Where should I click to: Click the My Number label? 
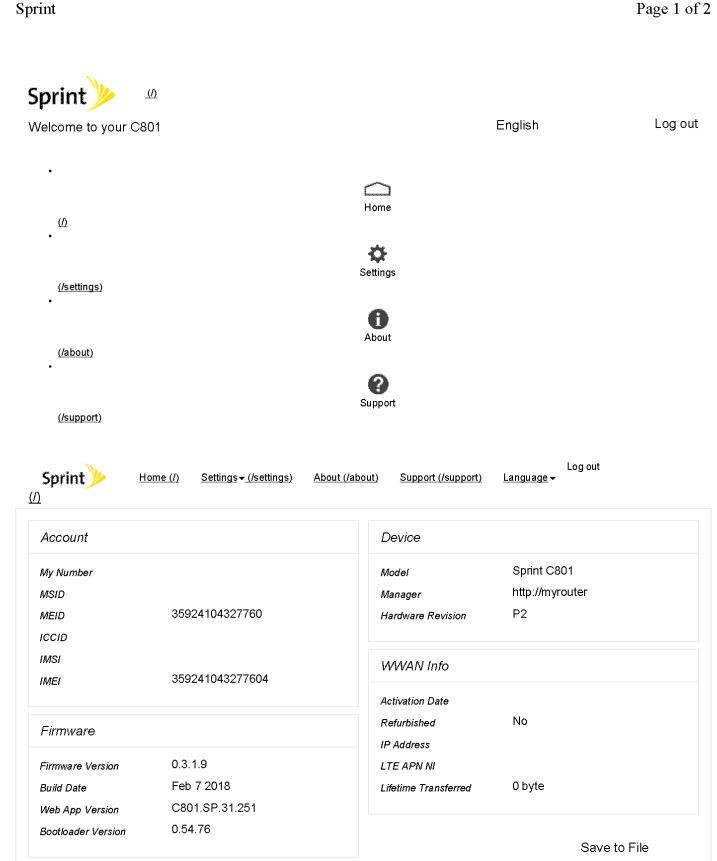[66, 573]
